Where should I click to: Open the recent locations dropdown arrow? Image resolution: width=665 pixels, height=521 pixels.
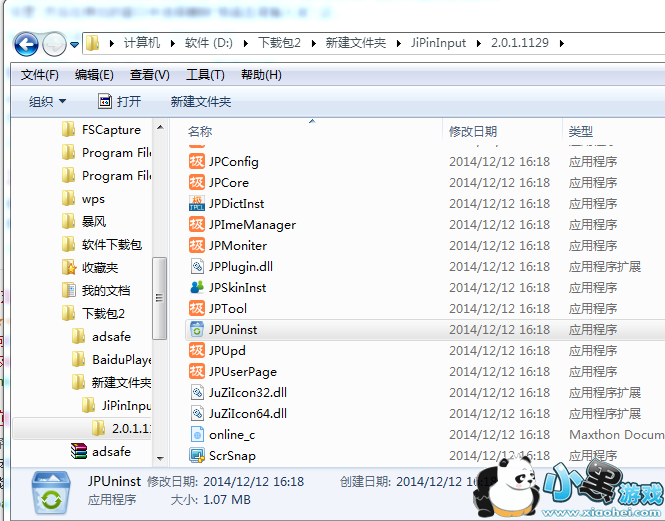pyautogui.click(x=75, y=44)
